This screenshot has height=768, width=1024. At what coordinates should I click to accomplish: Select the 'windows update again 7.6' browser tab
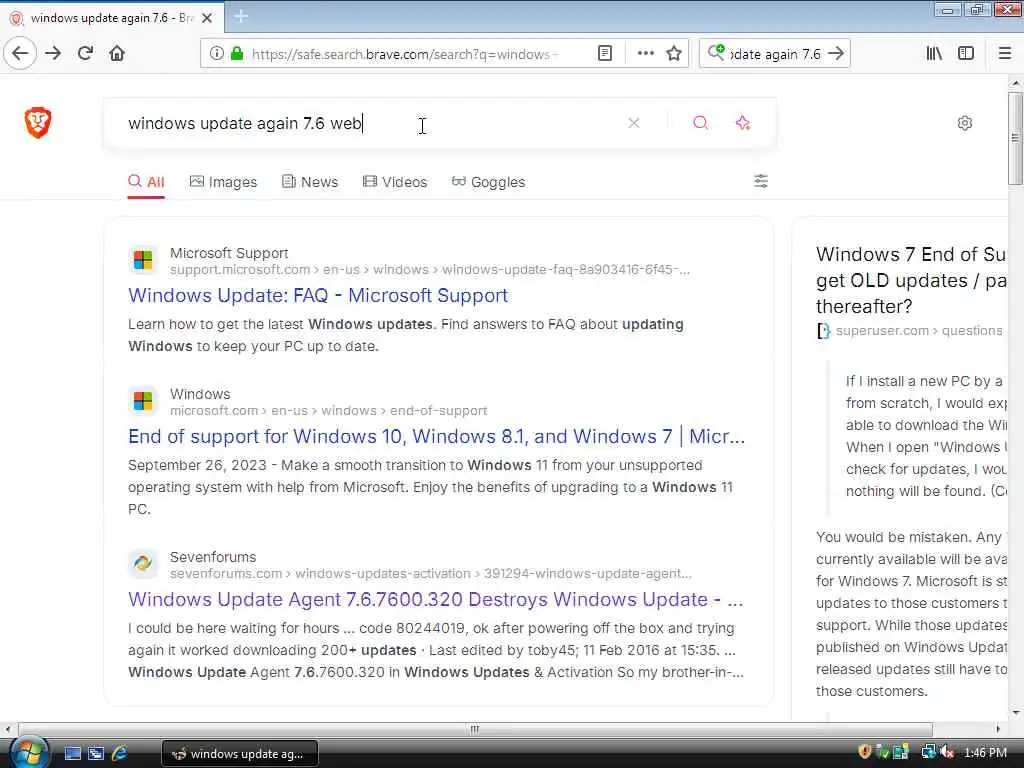112,18
